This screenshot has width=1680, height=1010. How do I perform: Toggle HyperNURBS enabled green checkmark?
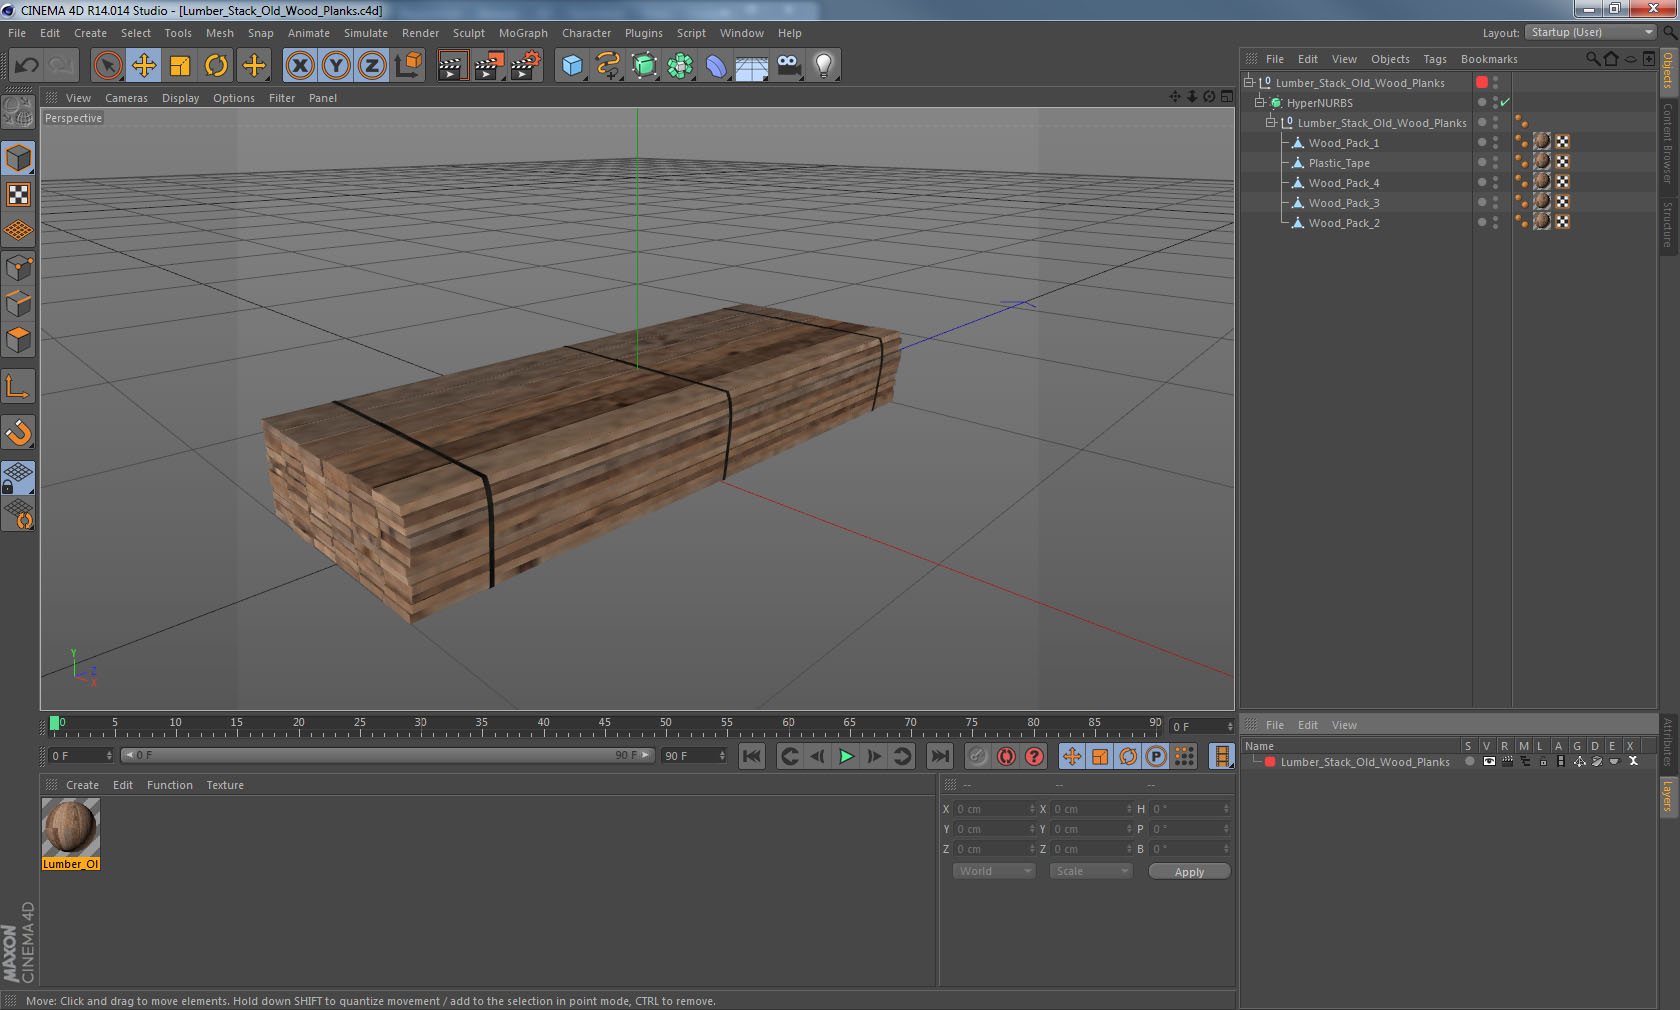coord(1505,102)
